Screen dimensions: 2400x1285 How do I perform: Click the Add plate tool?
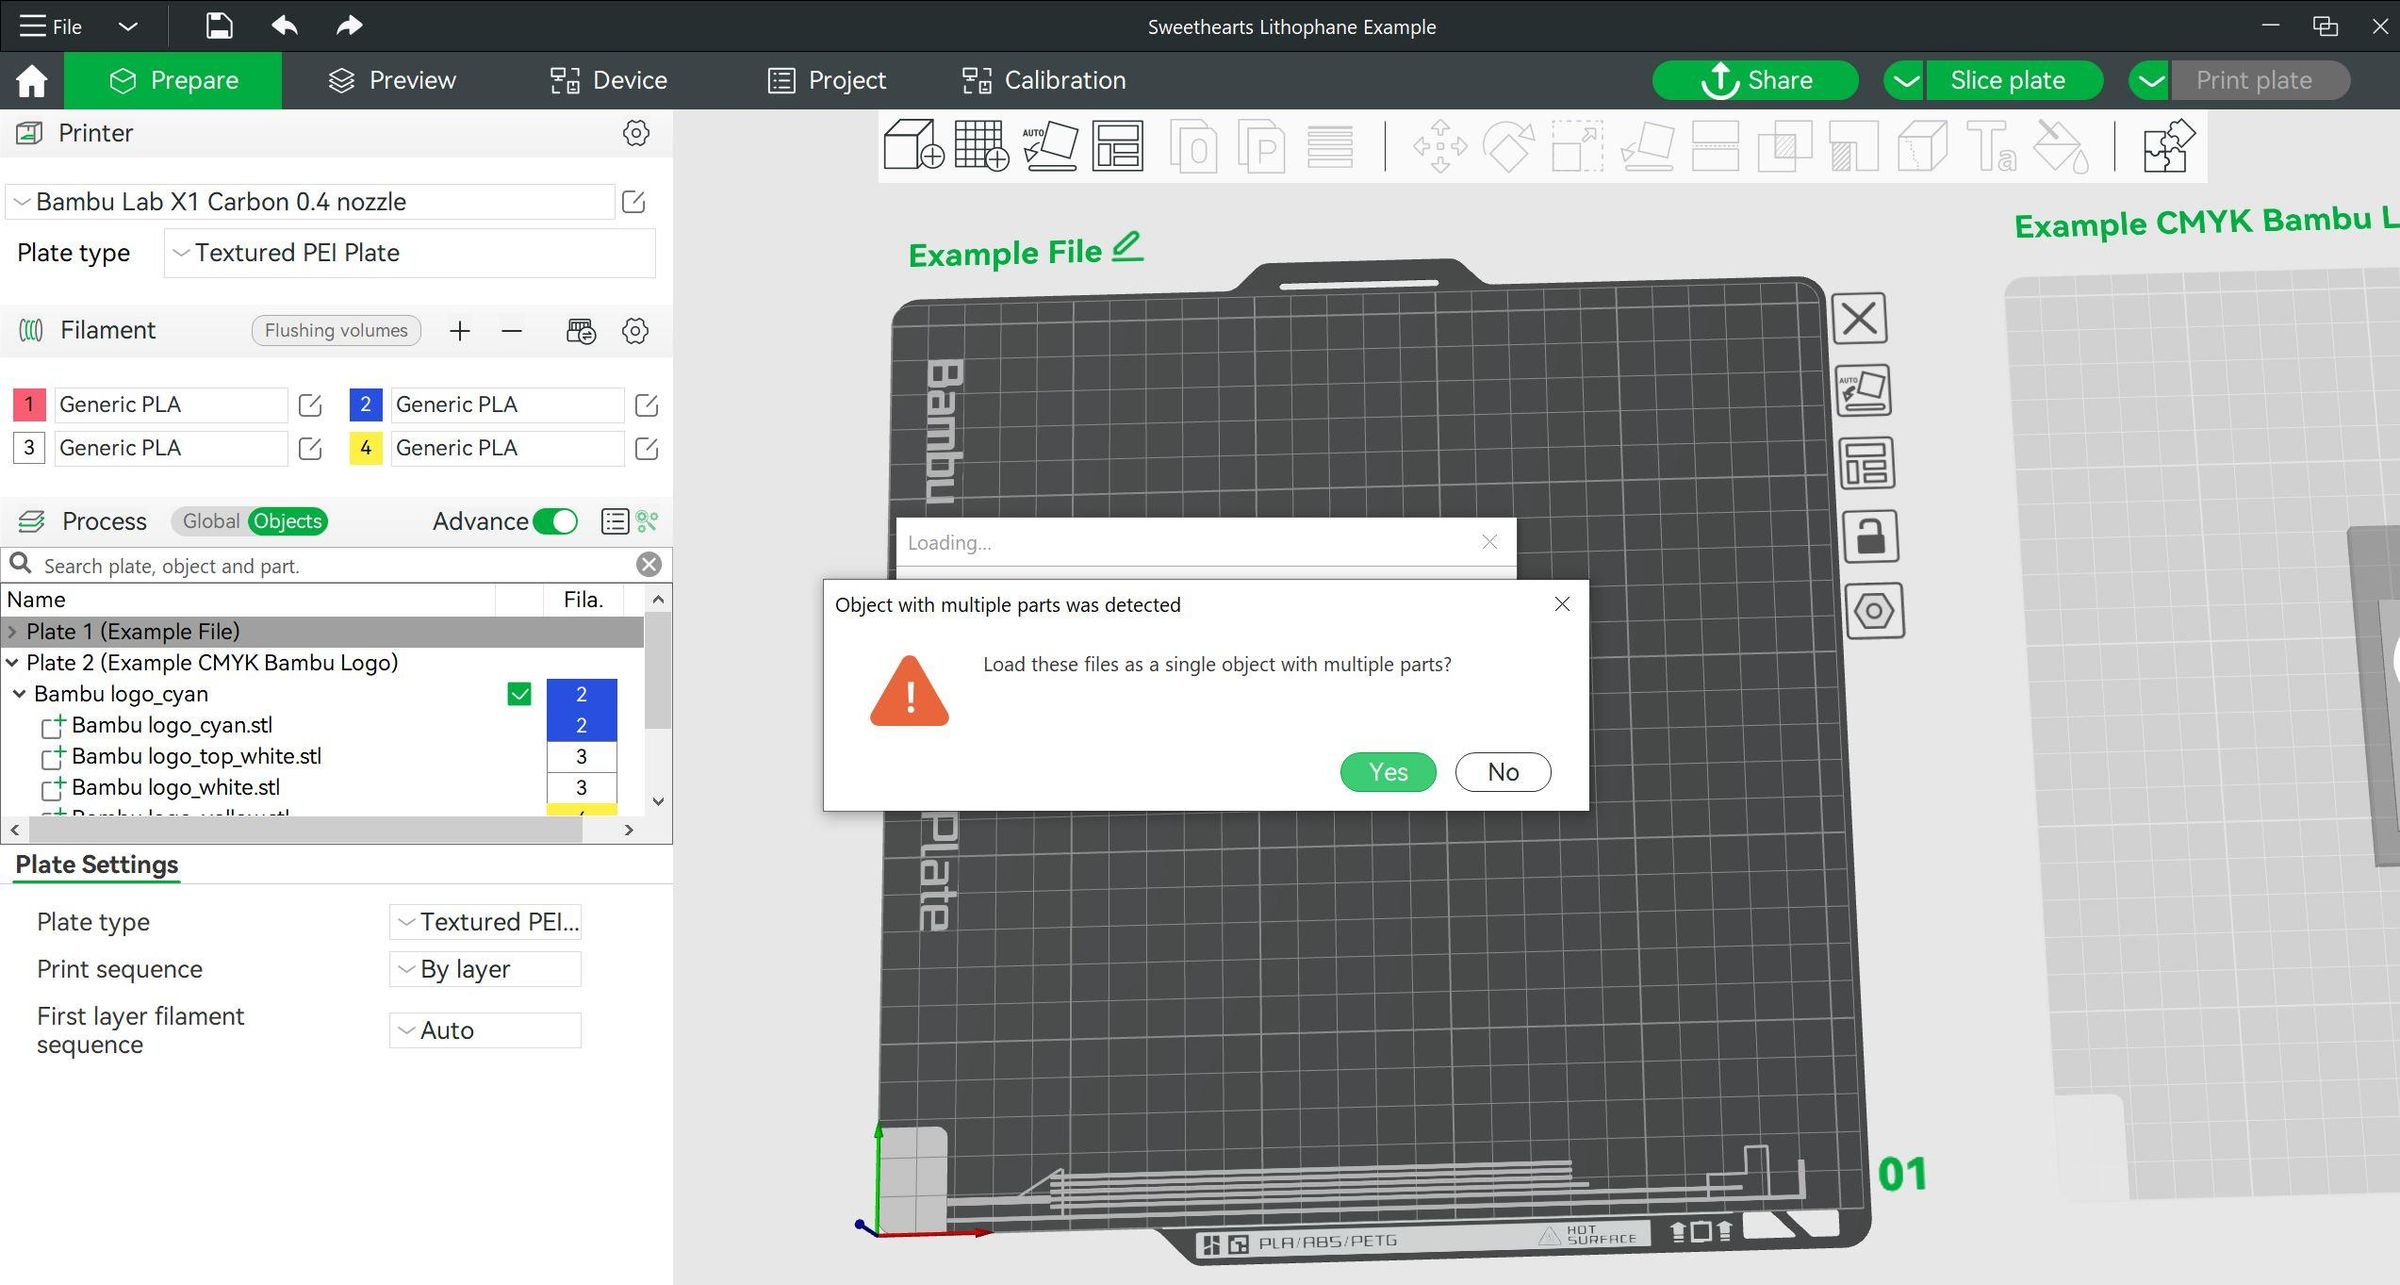click(x=981, y=146)
